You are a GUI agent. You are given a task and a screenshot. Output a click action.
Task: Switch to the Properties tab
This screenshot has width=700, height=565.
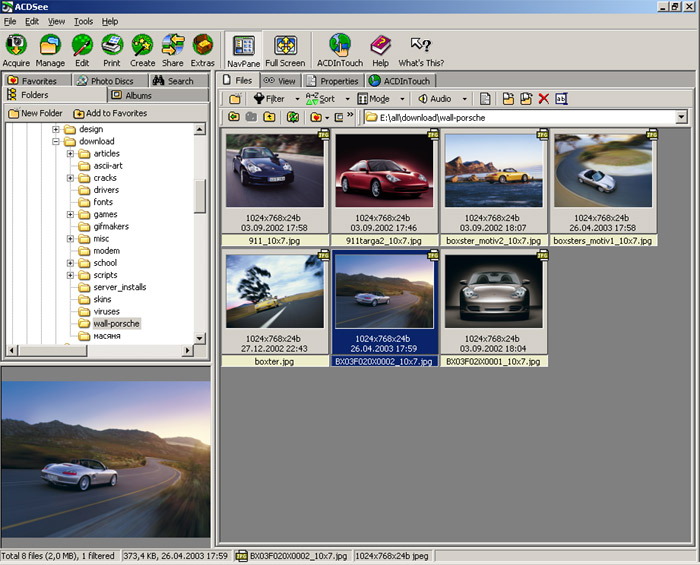[334, 81]
